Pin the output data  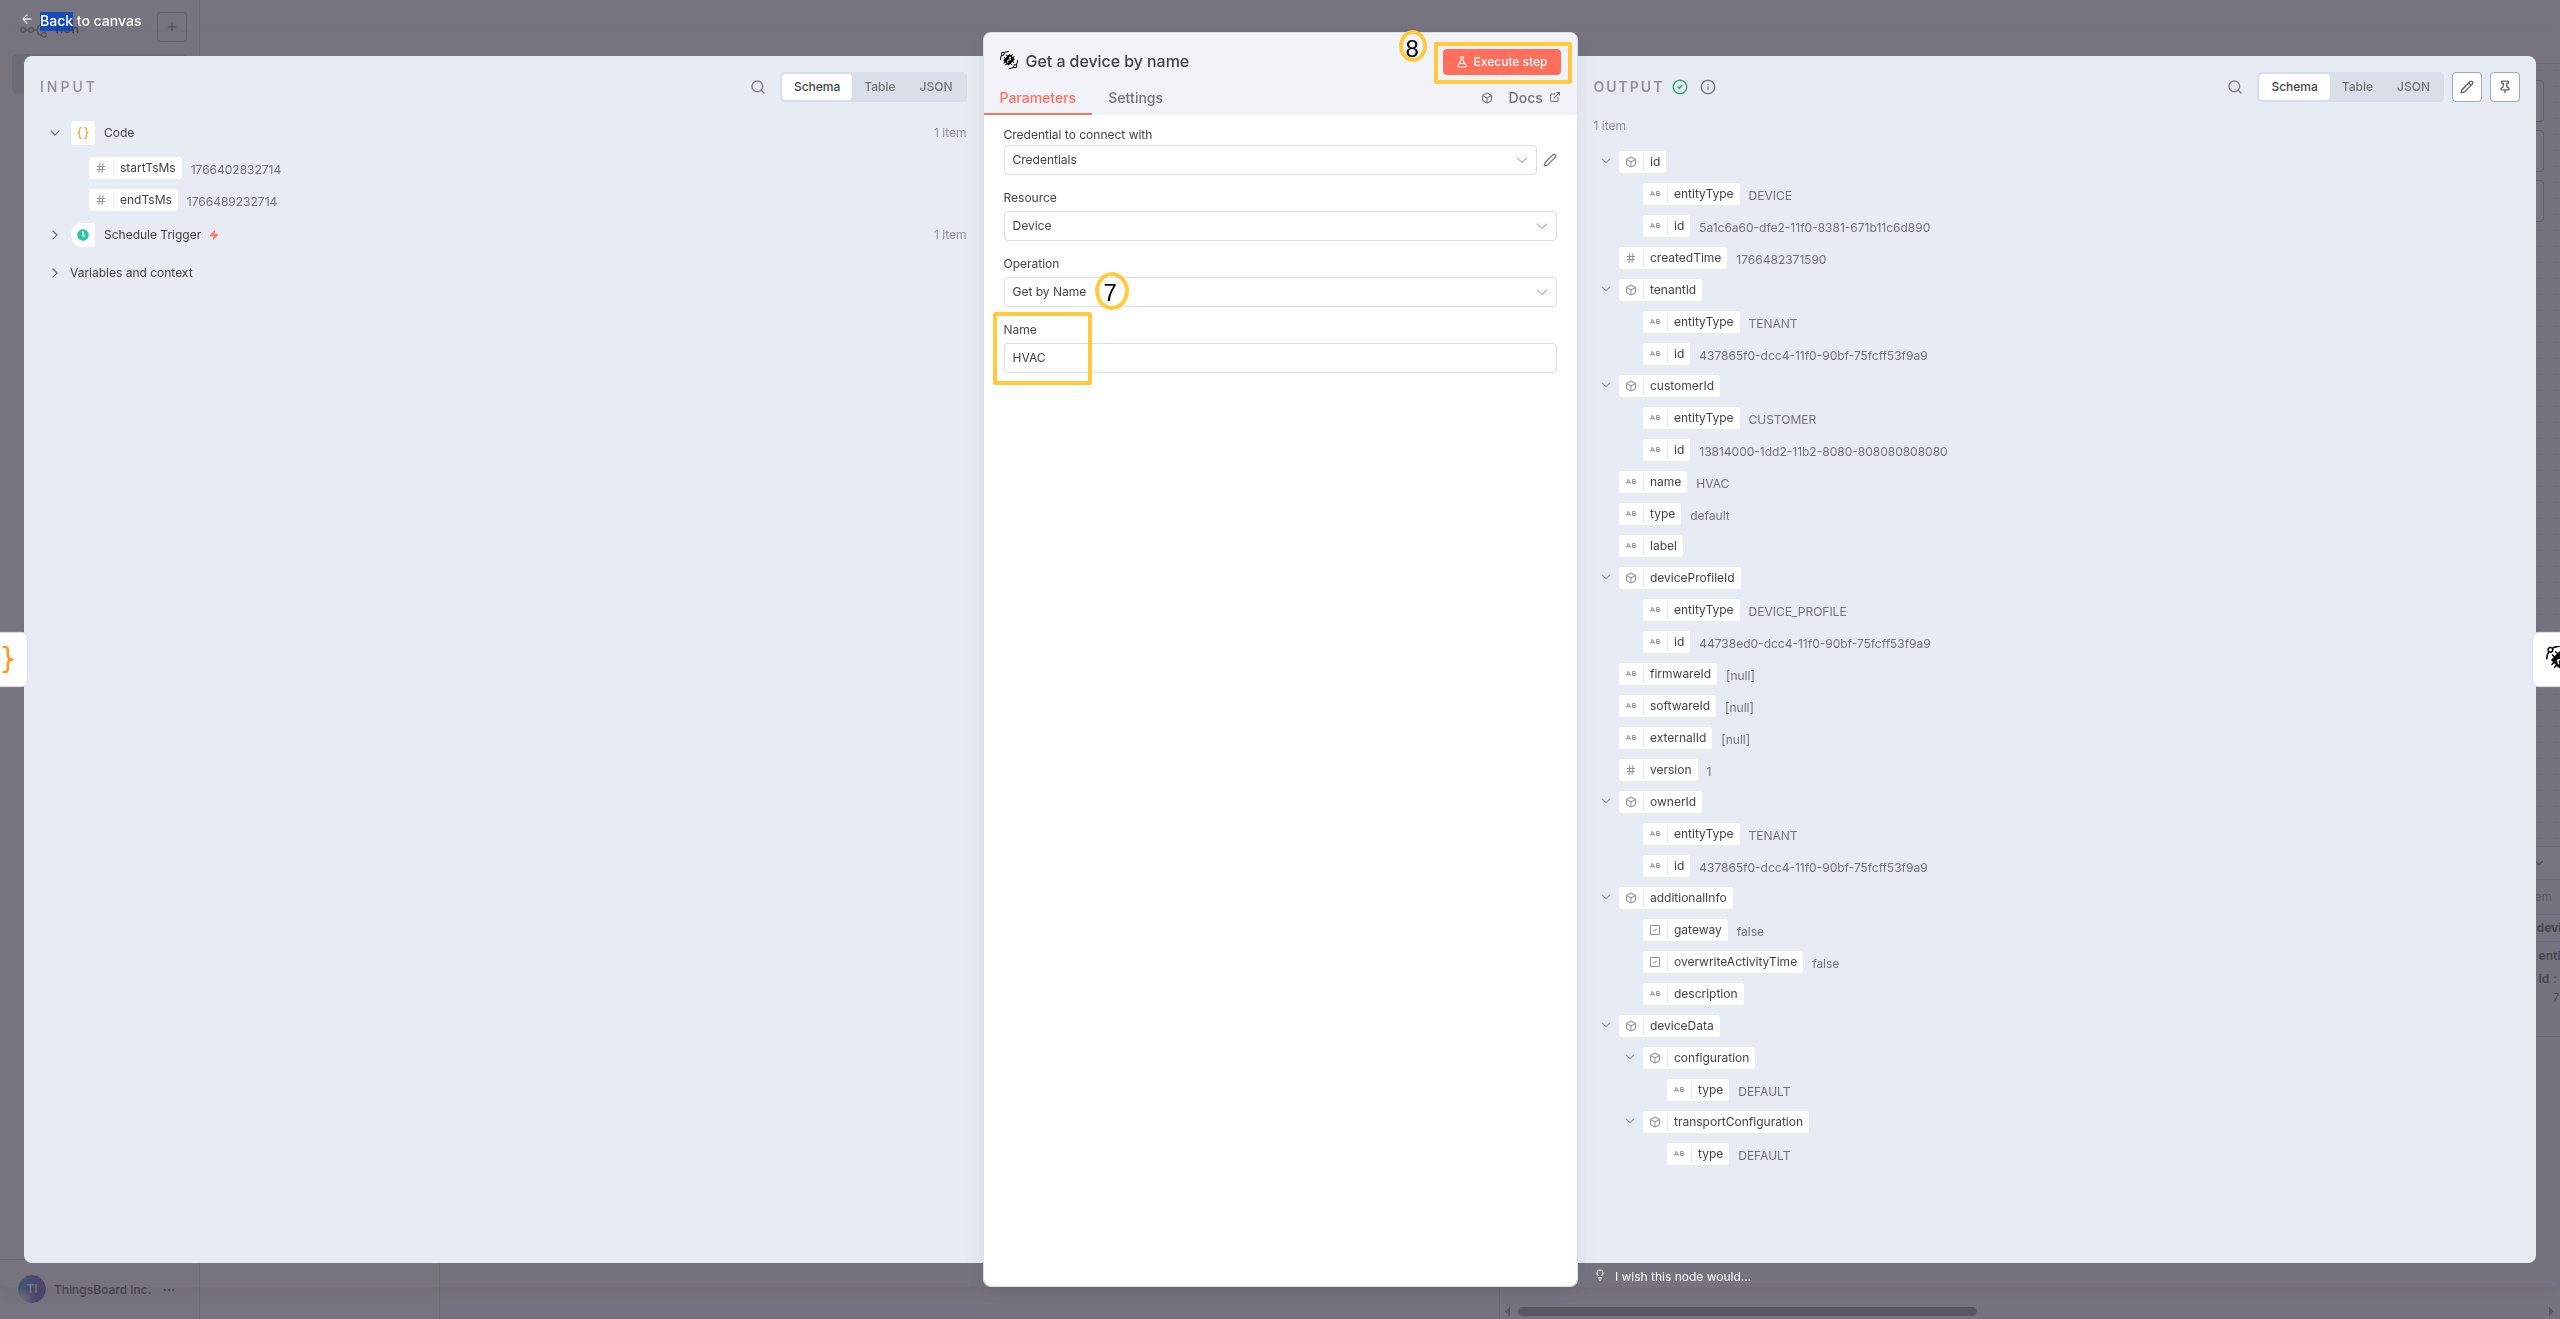coord(2504,87)
